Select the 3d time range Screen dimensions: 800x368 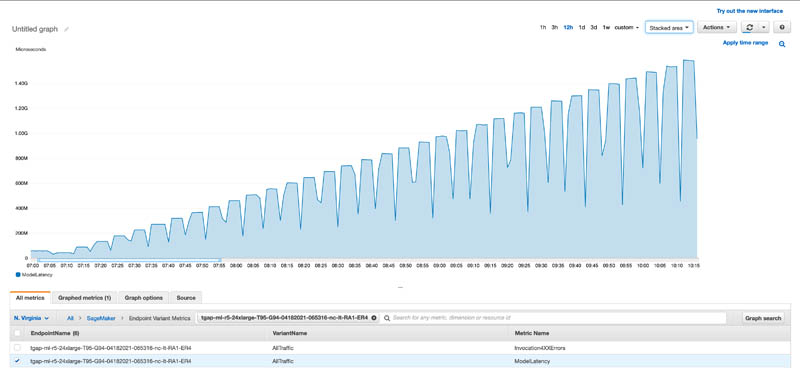594,28
